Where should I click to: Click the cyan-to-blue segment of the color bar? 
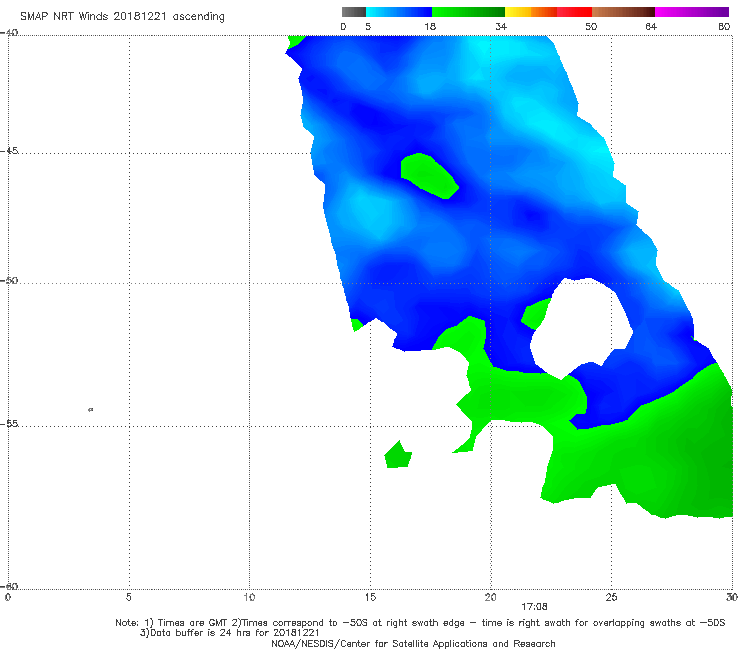tap(399, 12)
